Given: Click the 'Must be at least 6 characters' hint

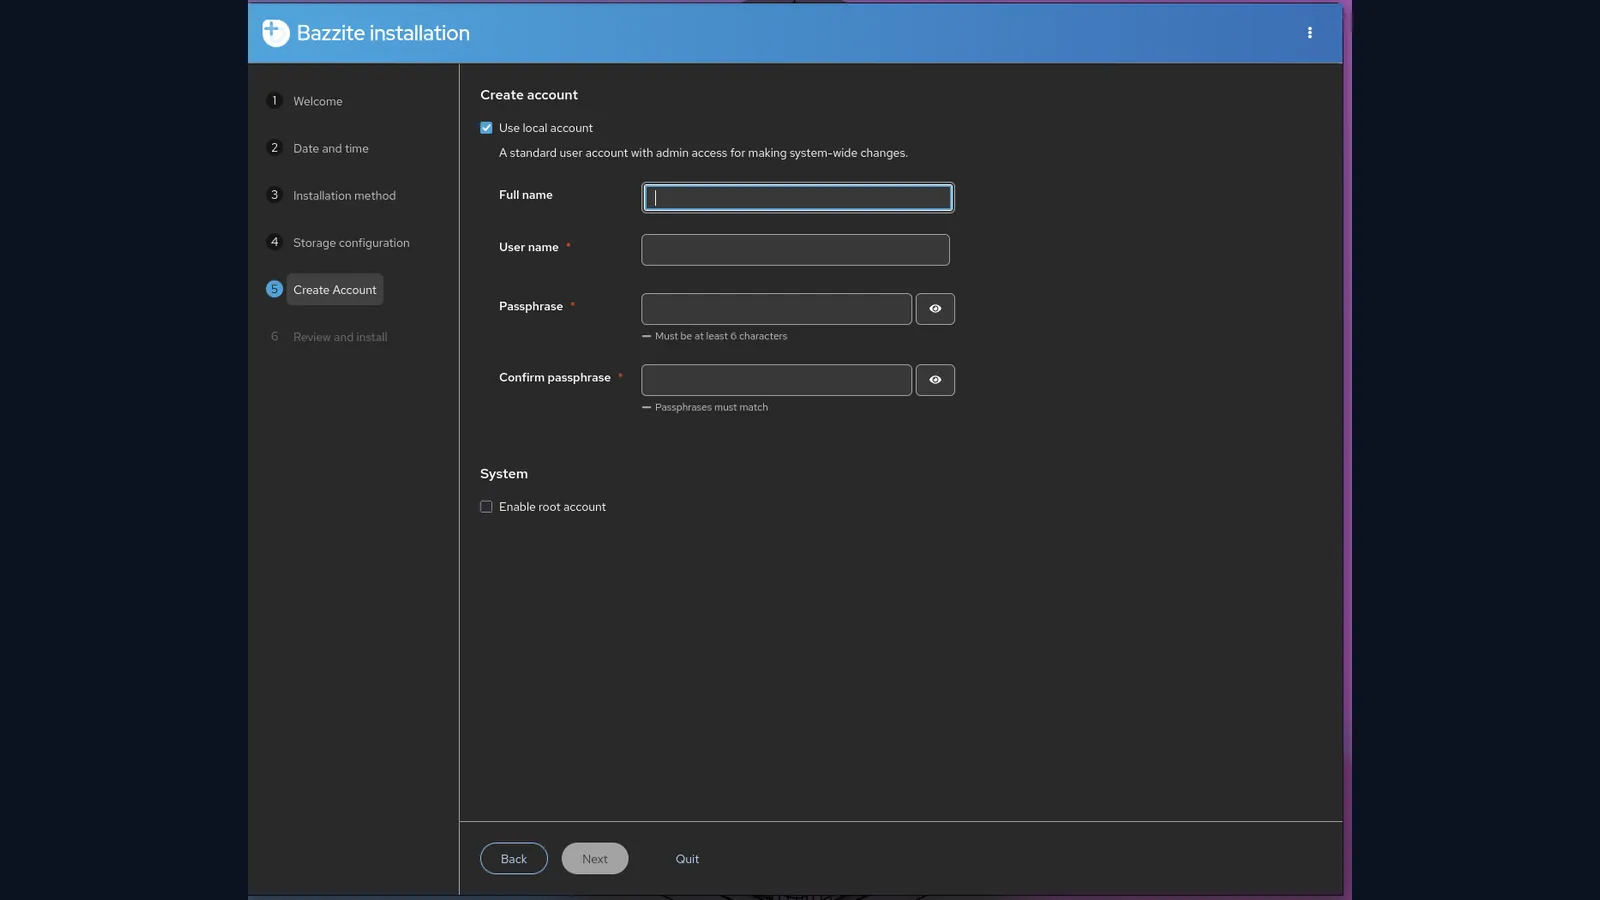Looking at the screenshot, I should click(721, 336).
